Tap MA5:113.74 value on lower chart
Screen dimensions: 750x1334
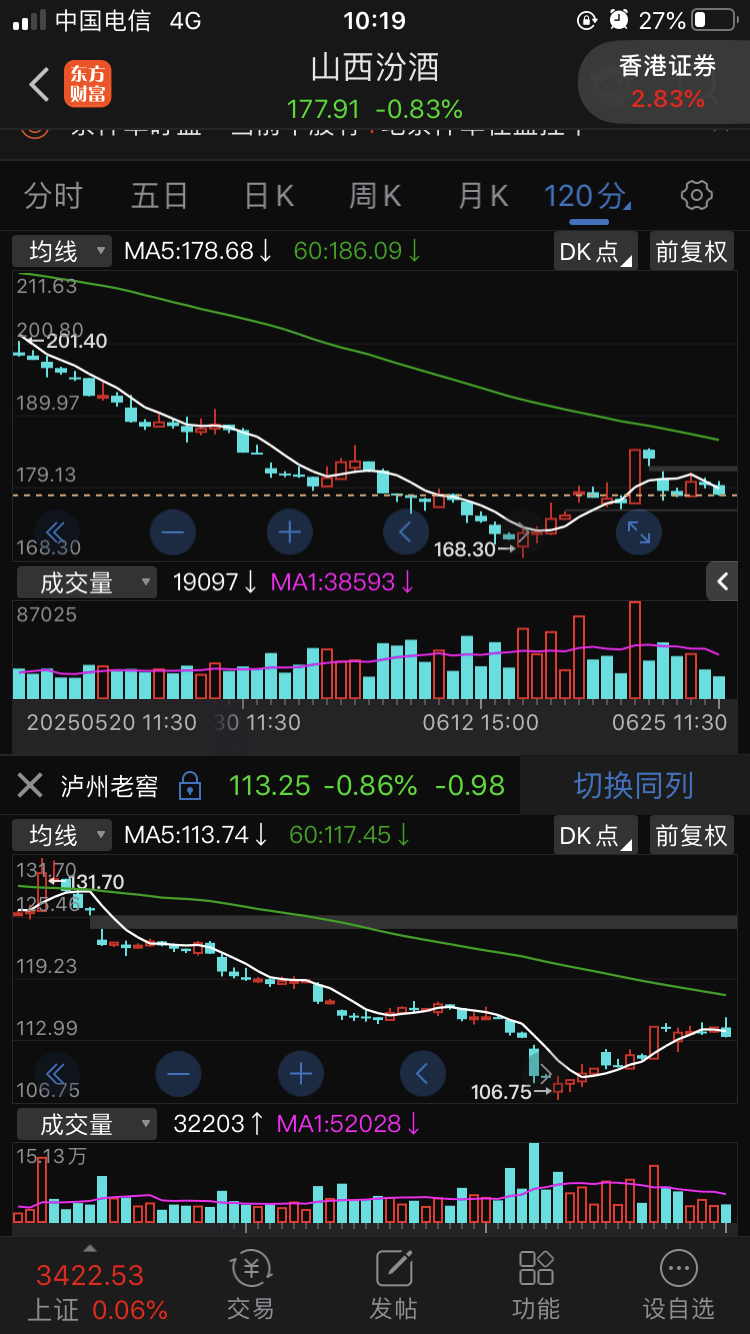[x=198, y=835]
